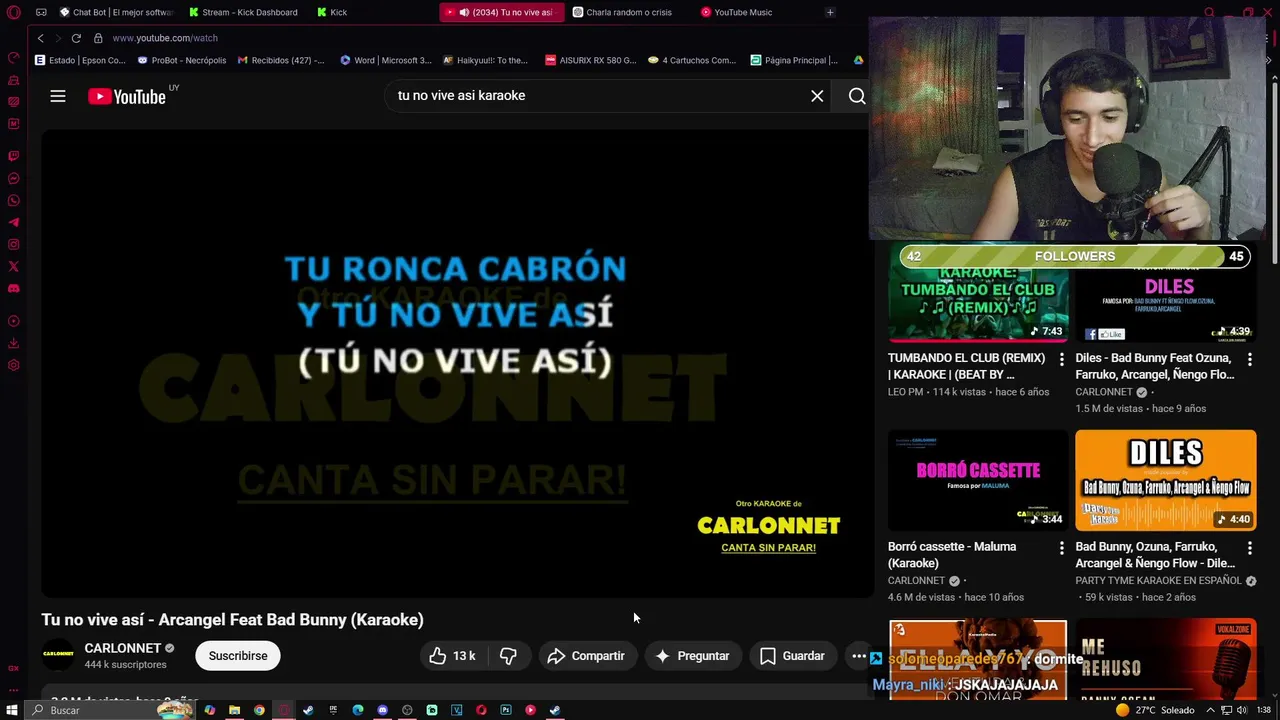Viewport: 1280px width, 720px height.
Task: Open more actions menu beside Guardar
Action: (858, 656)
